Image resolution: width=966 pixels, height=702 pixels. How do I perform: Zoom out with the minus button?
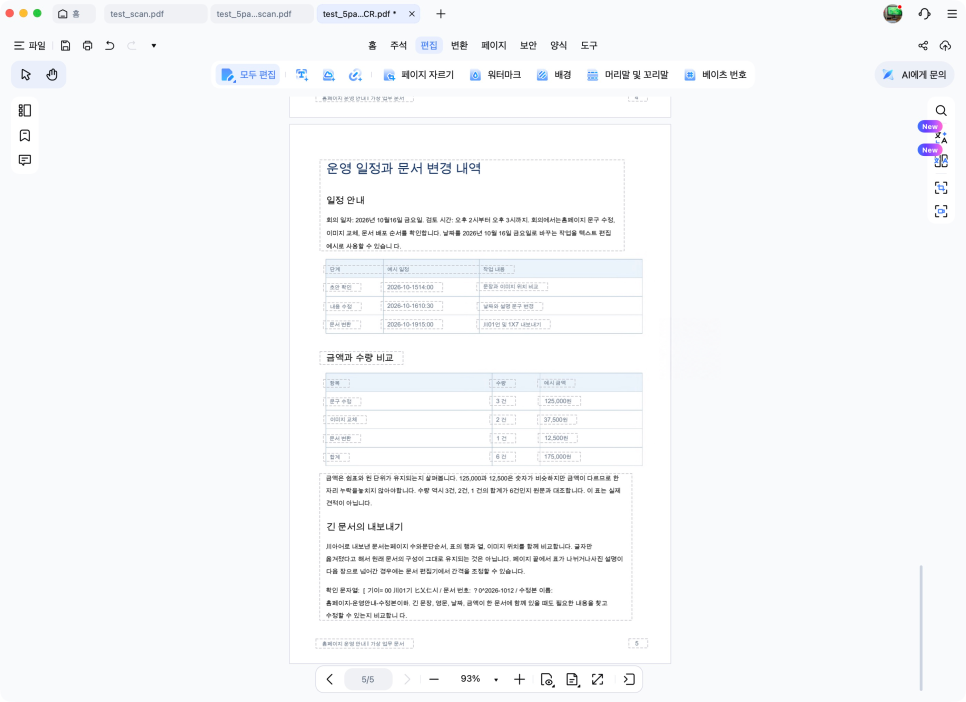(x=434, y=679)
